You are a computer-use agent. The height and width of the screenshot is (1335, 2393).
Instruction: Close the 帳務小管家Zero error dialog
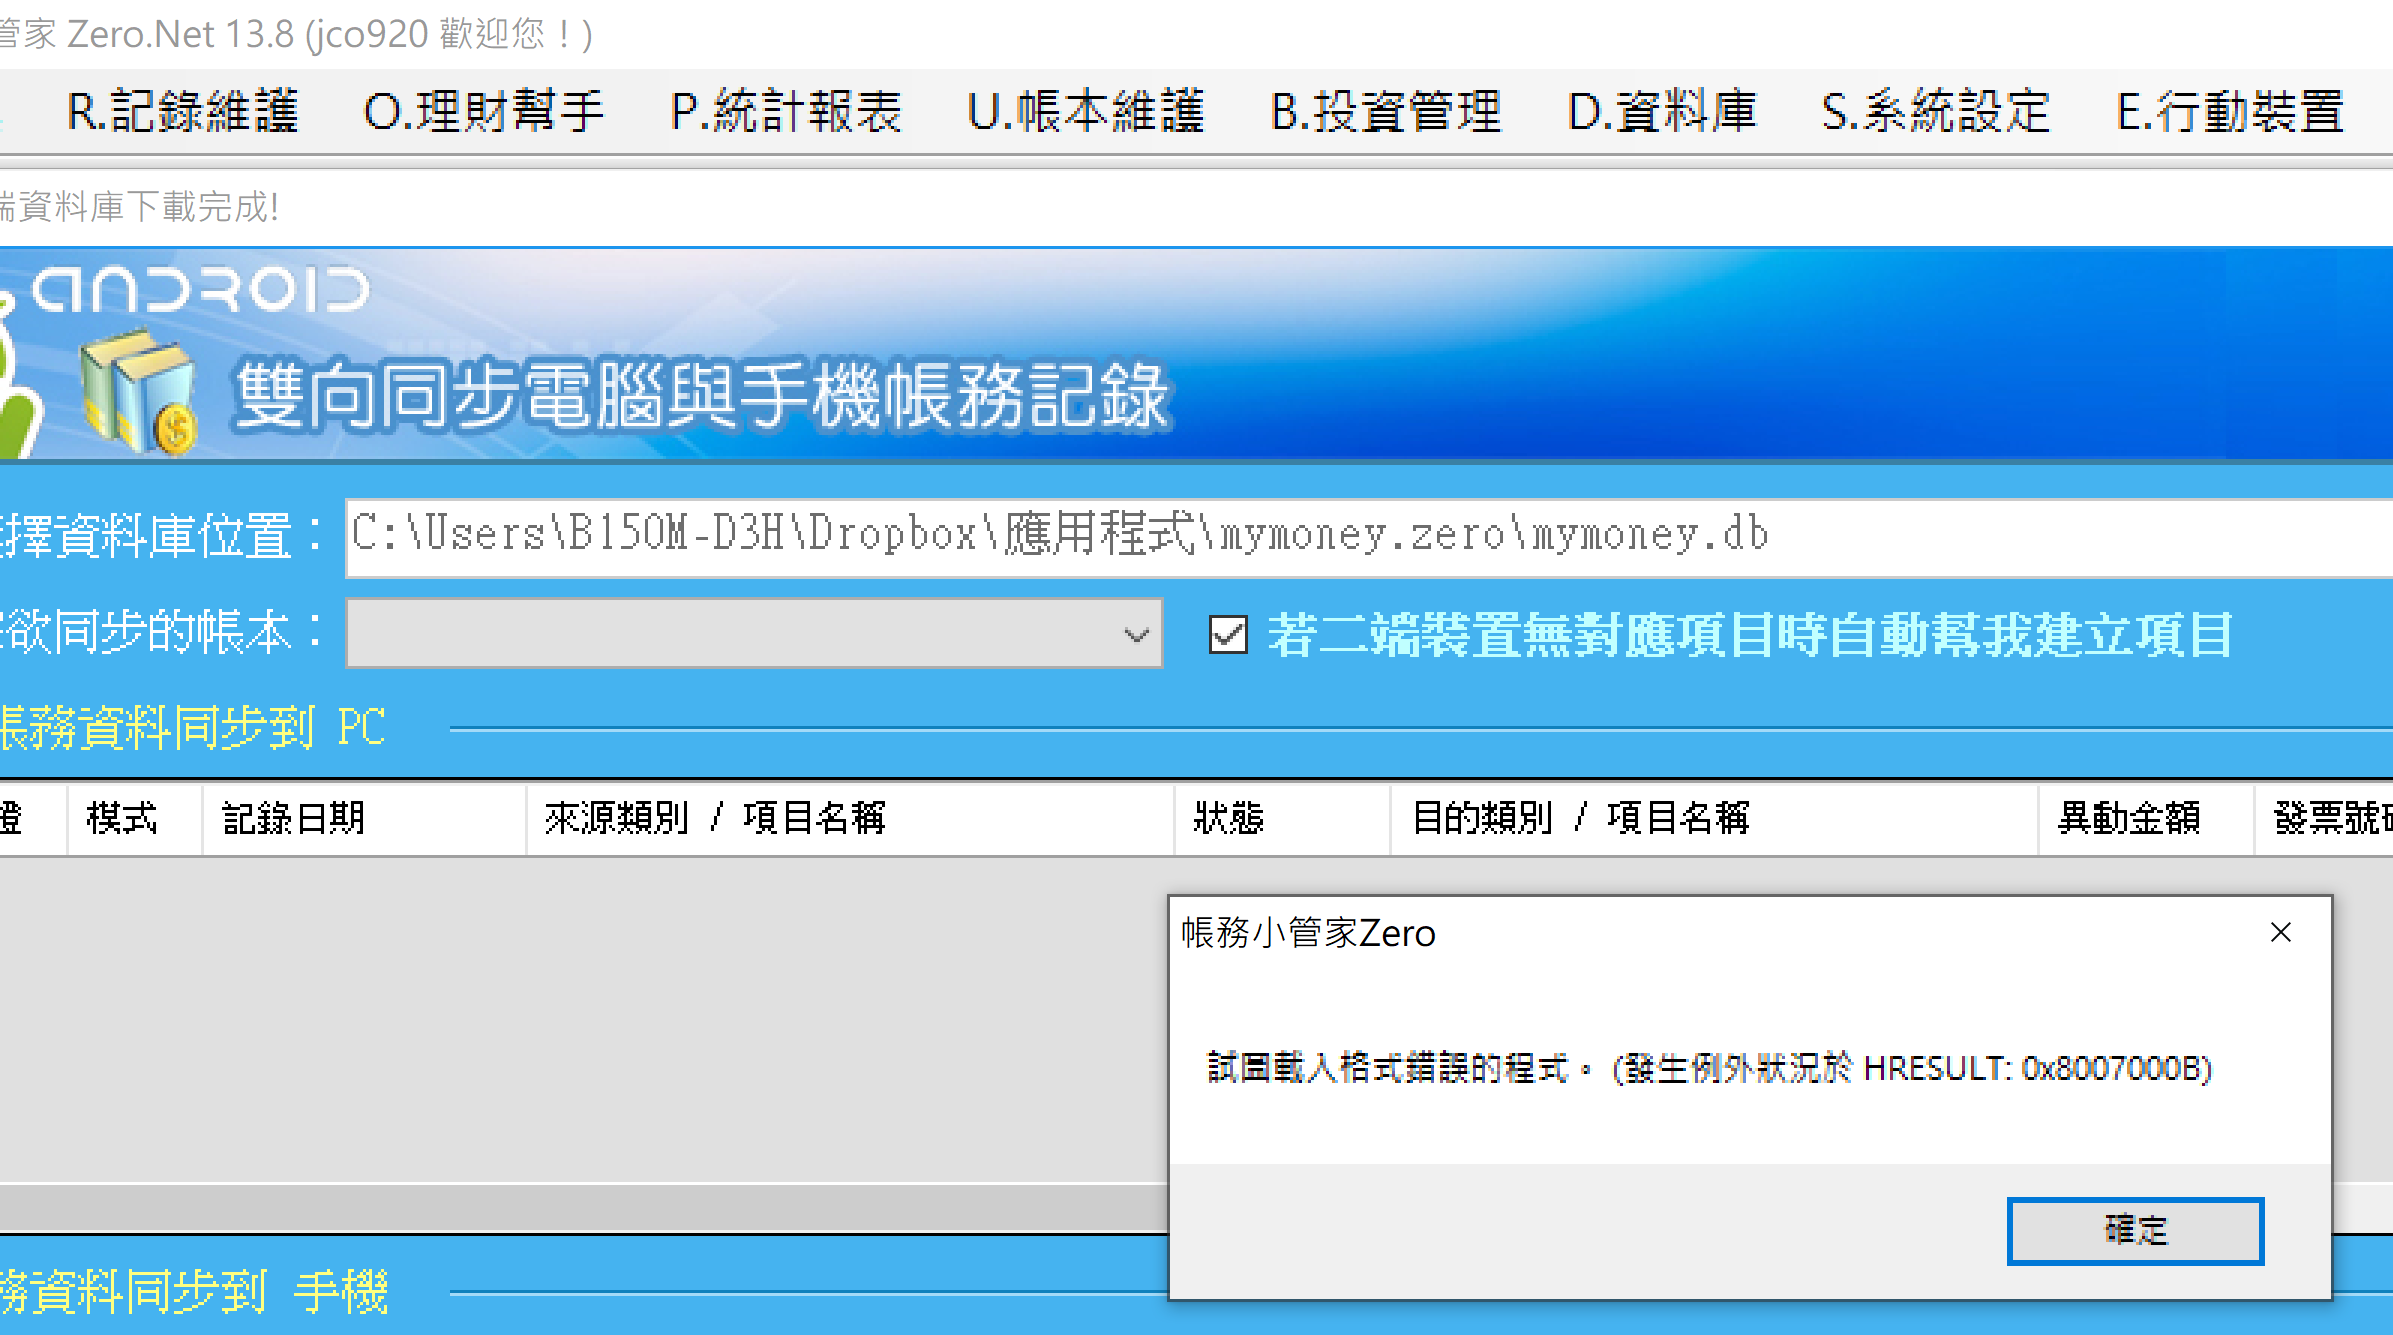click(2281, 932)
